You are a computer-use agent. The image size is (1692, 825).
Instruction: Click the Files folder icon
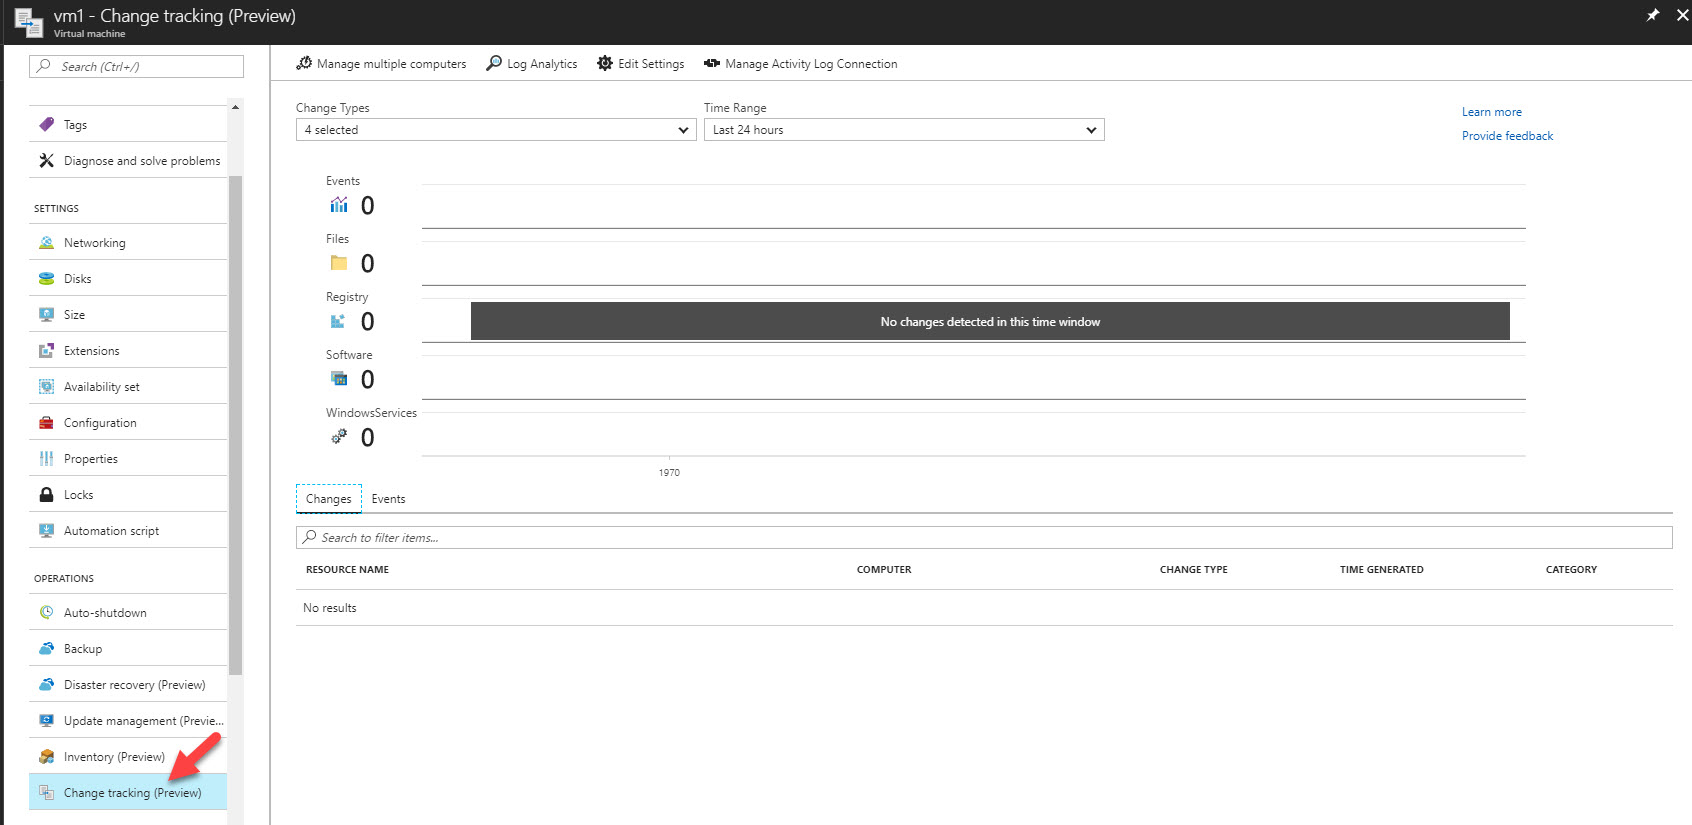[339, 263]
